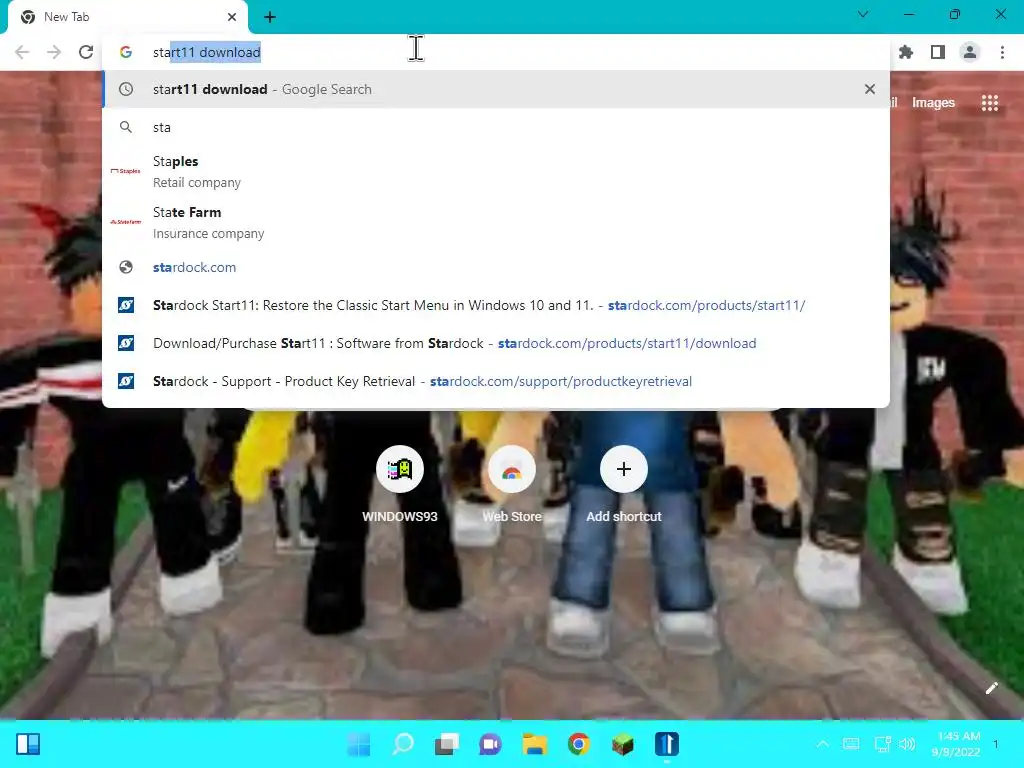This screenshot has height=768, width=1024.
Task: Open the Windows Start button
Action: [x=359, y=744]
